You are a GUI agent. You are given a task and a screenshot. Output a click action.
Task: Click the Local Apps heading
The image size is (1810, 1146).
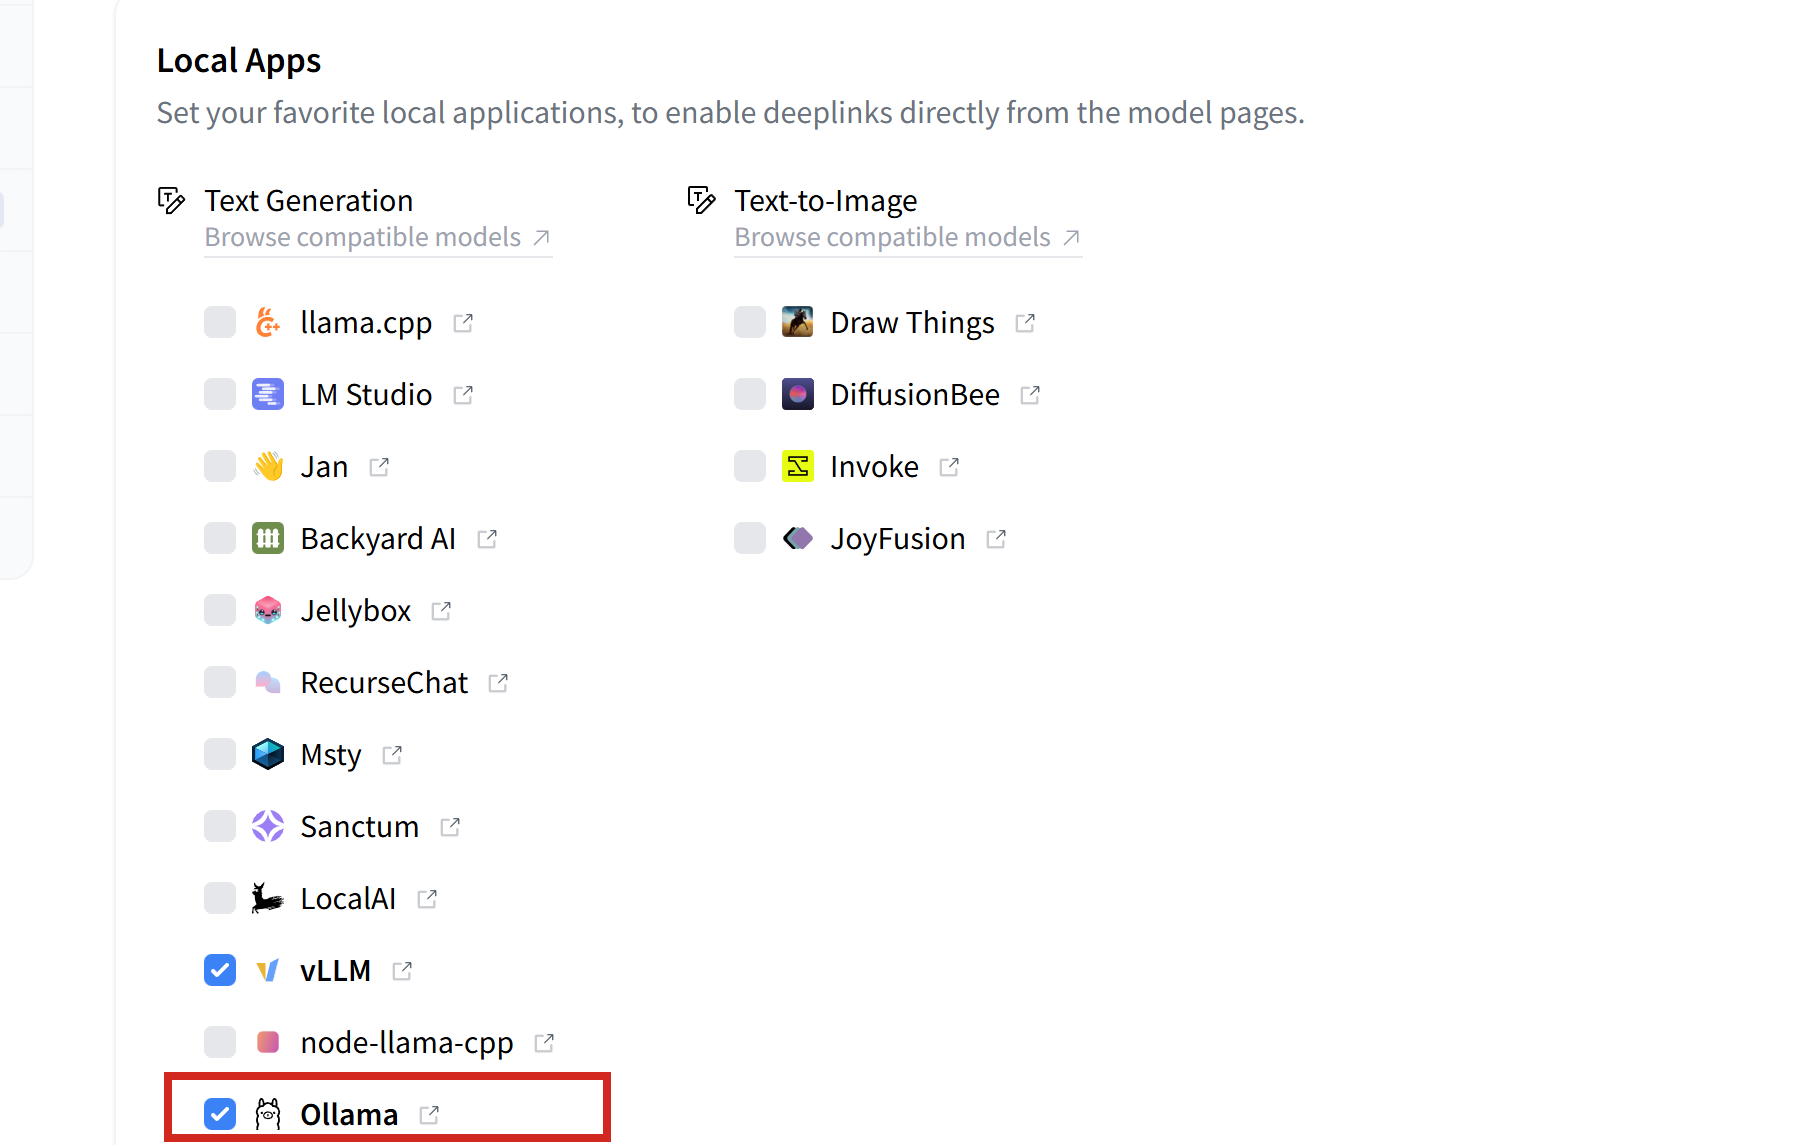239,62
